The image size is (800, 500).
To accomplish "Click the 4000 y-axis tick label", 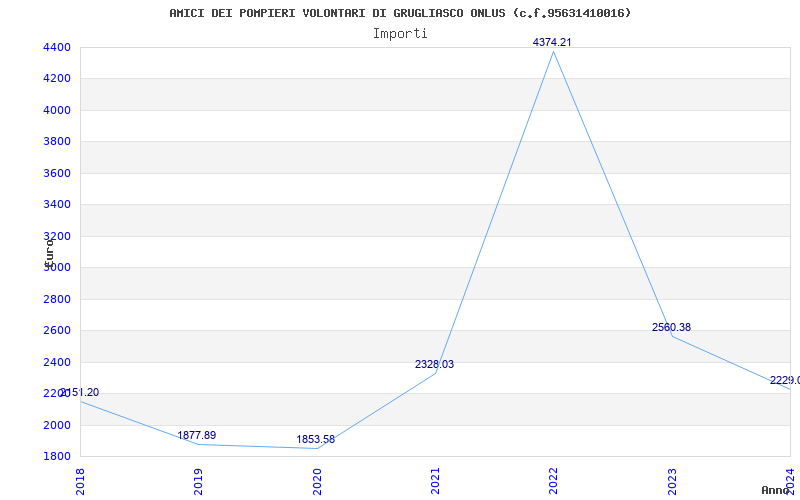I will click(58, 111).
